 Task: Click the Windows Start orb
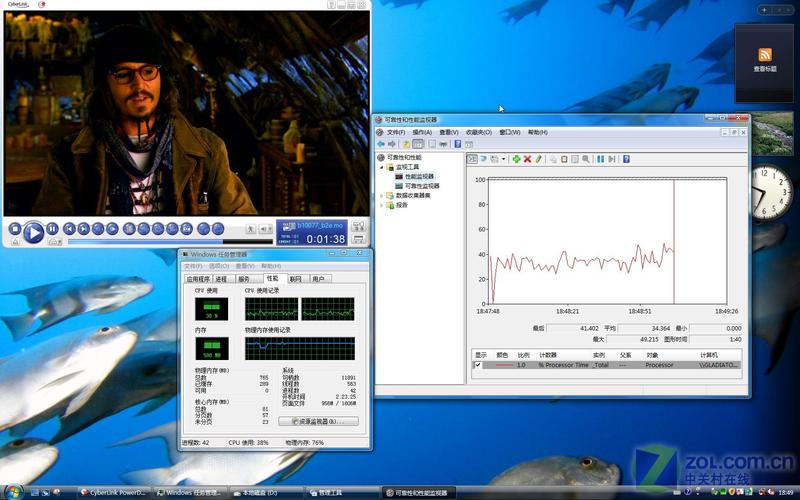[14, 492]
